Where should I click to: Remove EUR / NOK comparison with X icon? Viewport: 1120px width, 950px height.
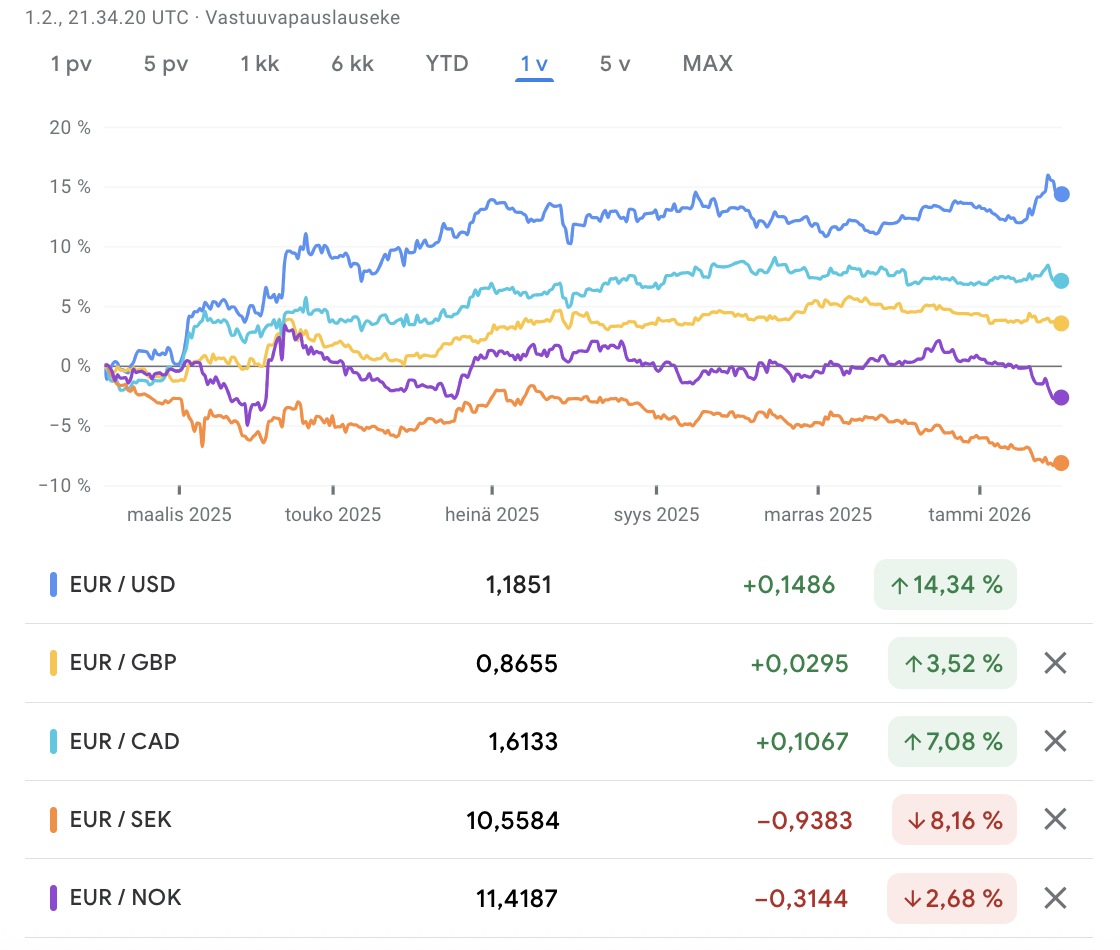point(1055,898)
